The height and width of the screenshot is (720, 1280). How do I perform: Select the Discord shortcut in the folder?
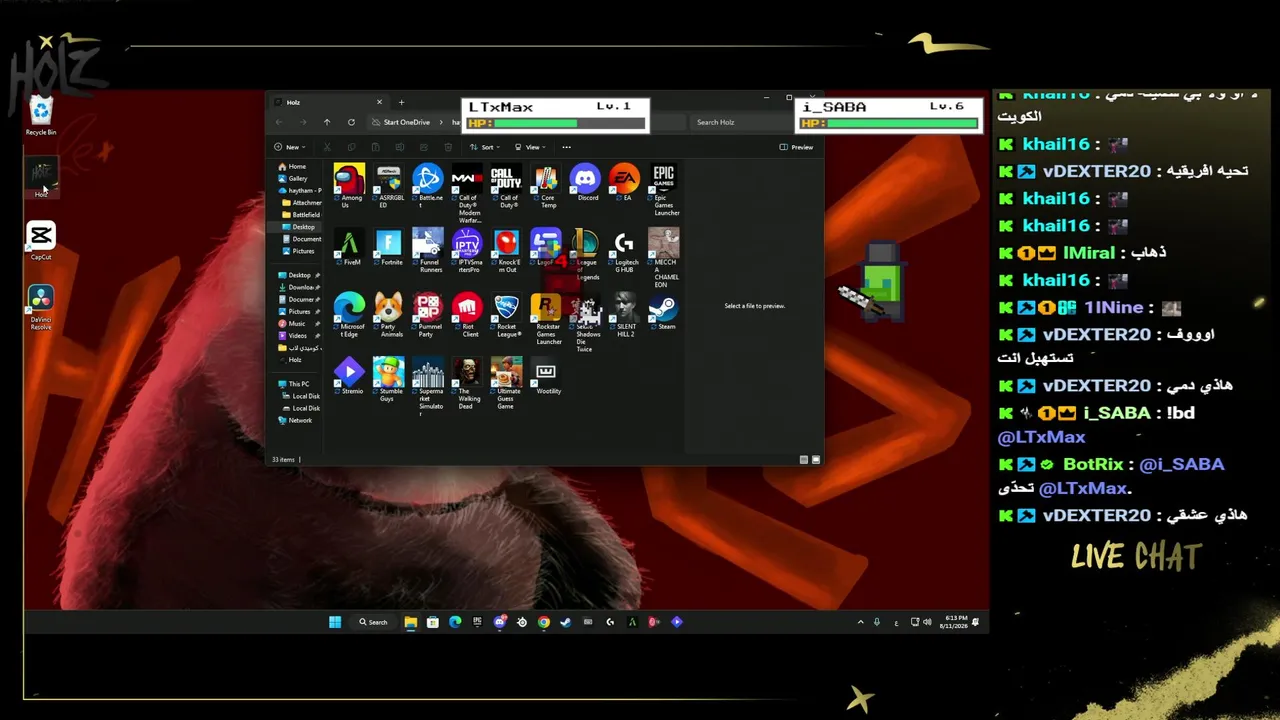pos(585,182)
